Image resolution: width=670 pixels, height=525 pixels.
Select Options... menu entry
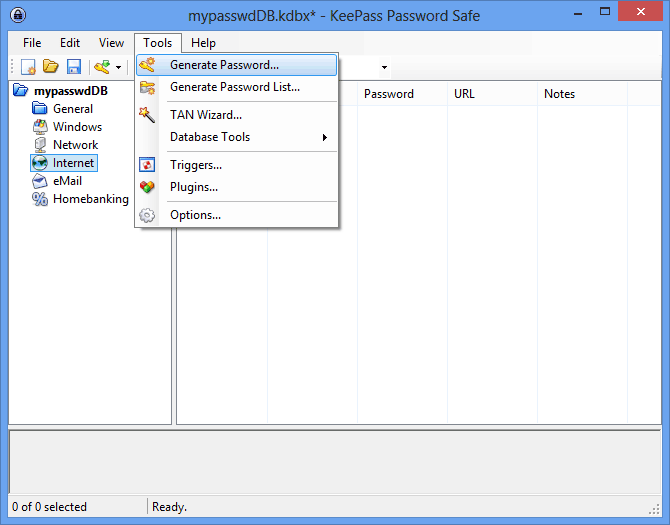click(237, 215)
